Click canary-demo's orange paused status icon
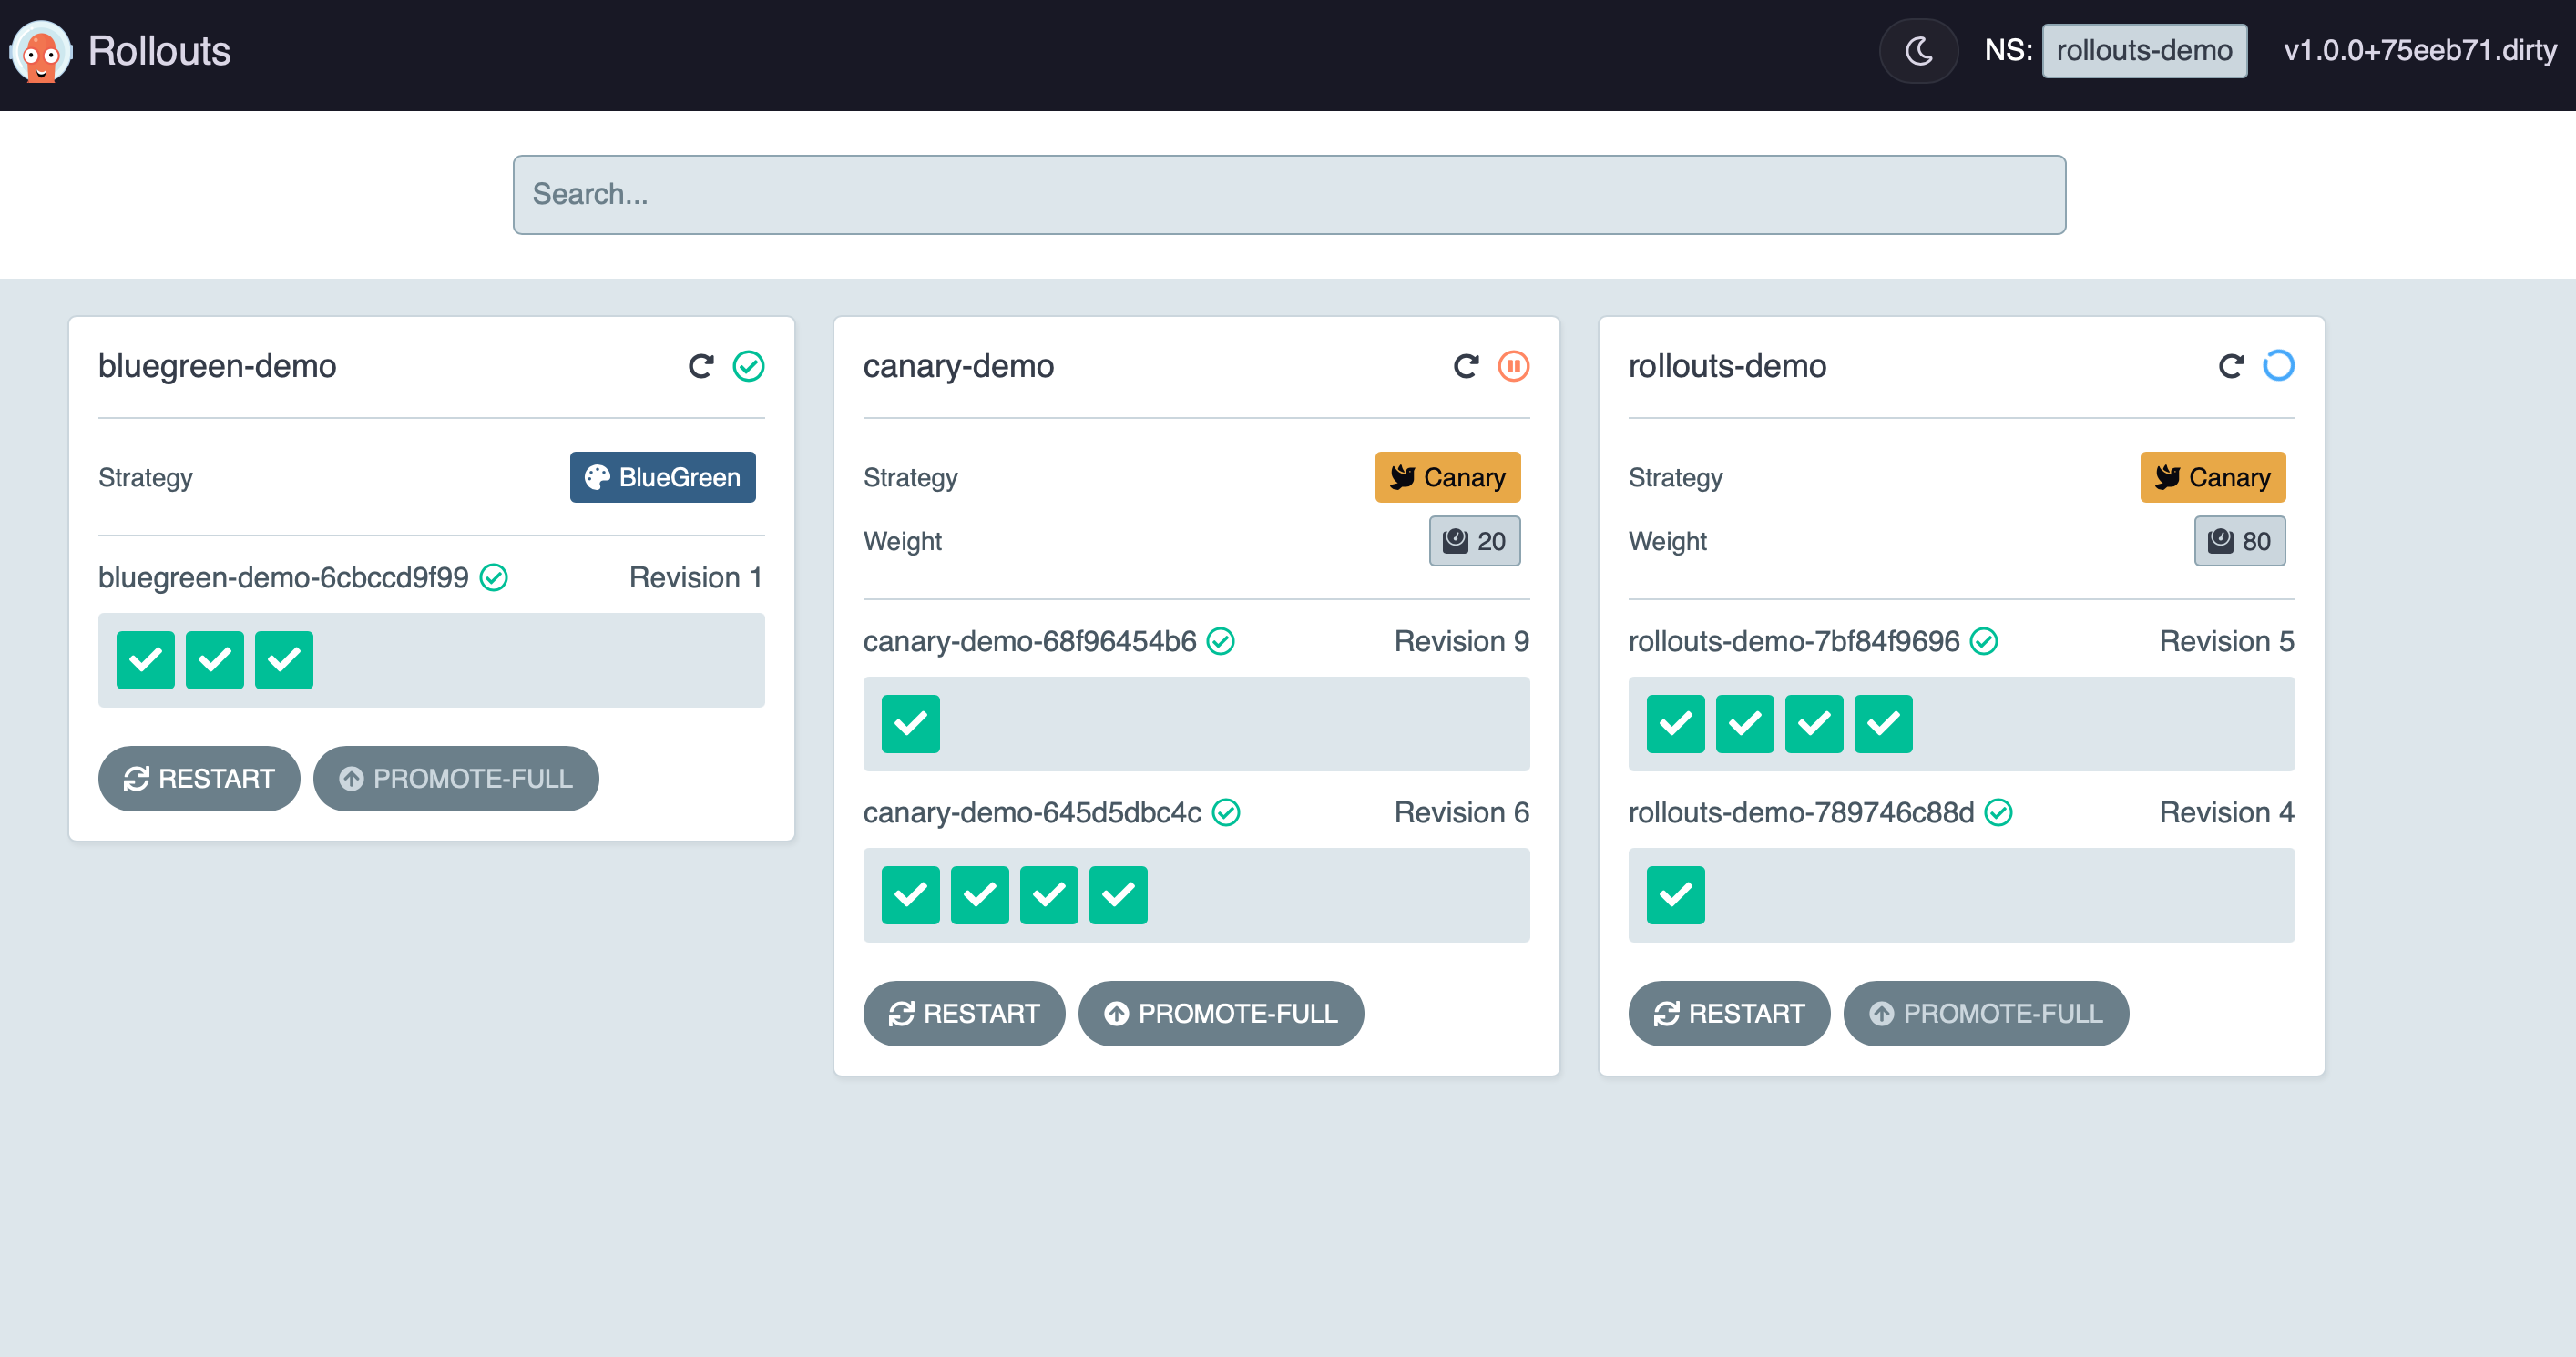Screen dimensions: 2576x1357 [x=1514, y=366]
